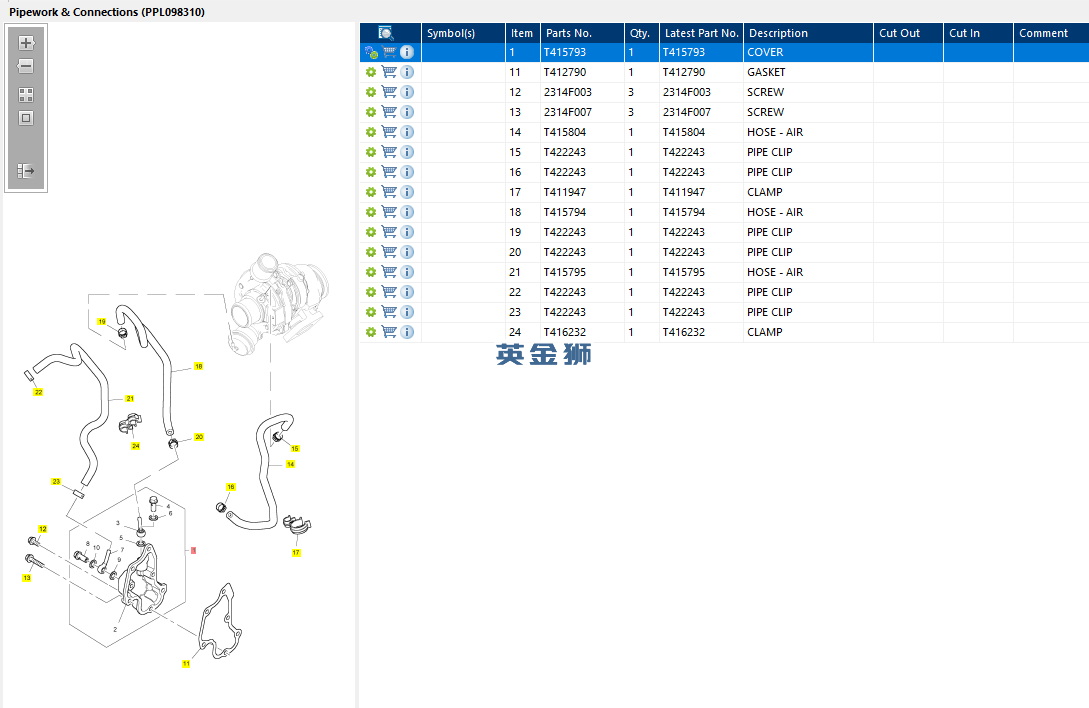
Task: Select callout 11 on the diagram
Action: pyautogui.click(x=186, y=664)
